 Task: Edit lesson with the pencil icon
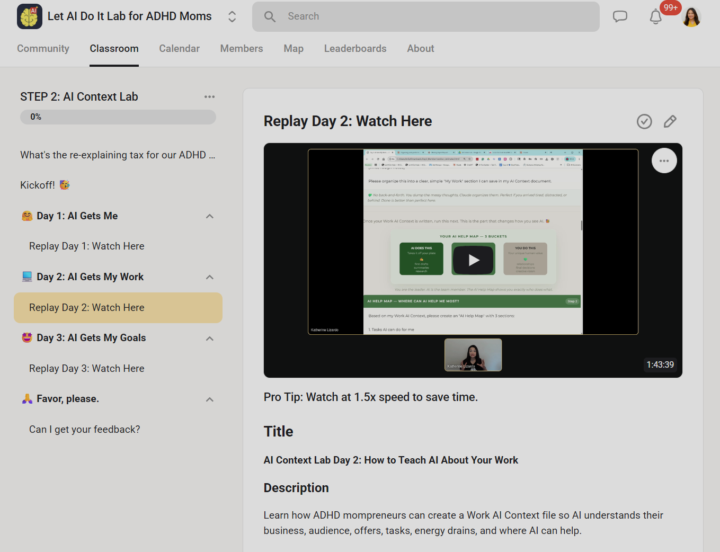click(x=670, y=121)
